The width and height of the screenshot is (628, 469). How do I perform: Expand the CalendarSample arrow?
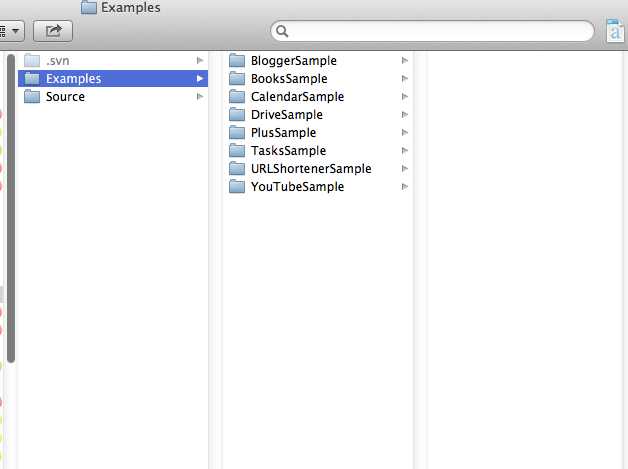[x=405, y=97]
